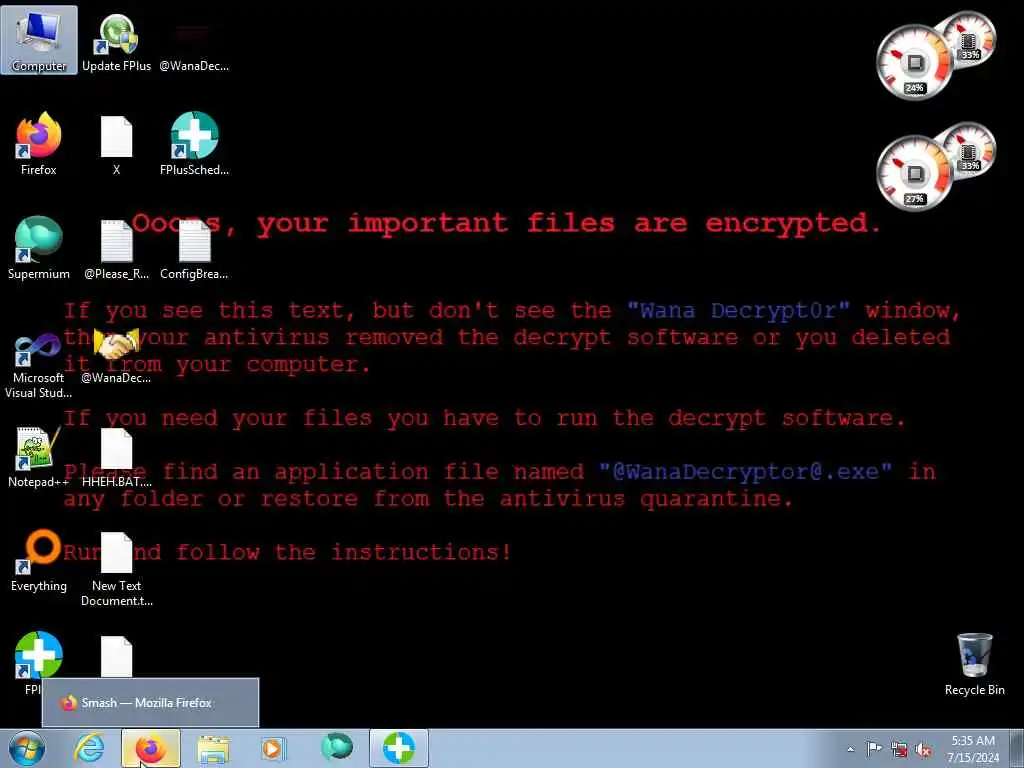Click the Supermium taskbar icon
This screenshot has width=1024, height=768.
337,747
